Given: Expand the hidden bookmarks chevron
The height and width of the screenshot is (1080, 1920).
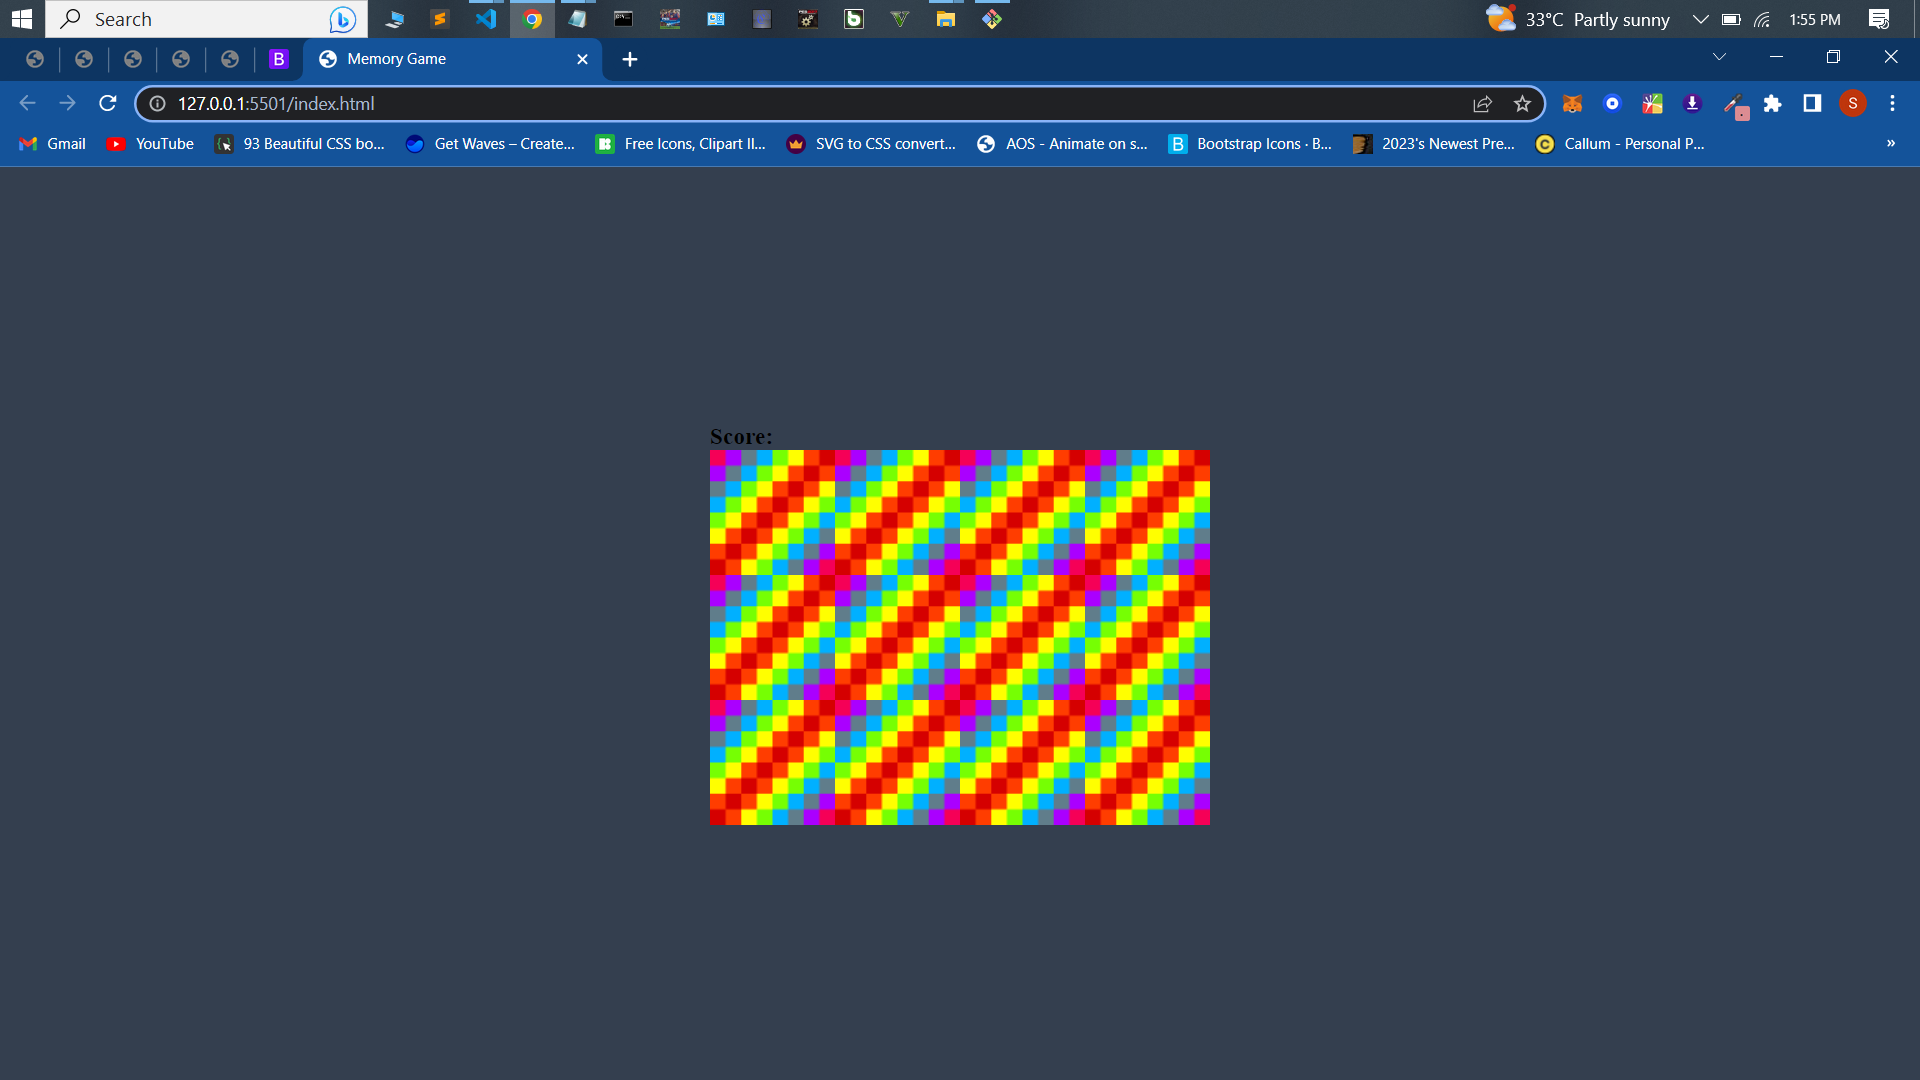Looking at the screenshot, I should tap(1890, 143).
